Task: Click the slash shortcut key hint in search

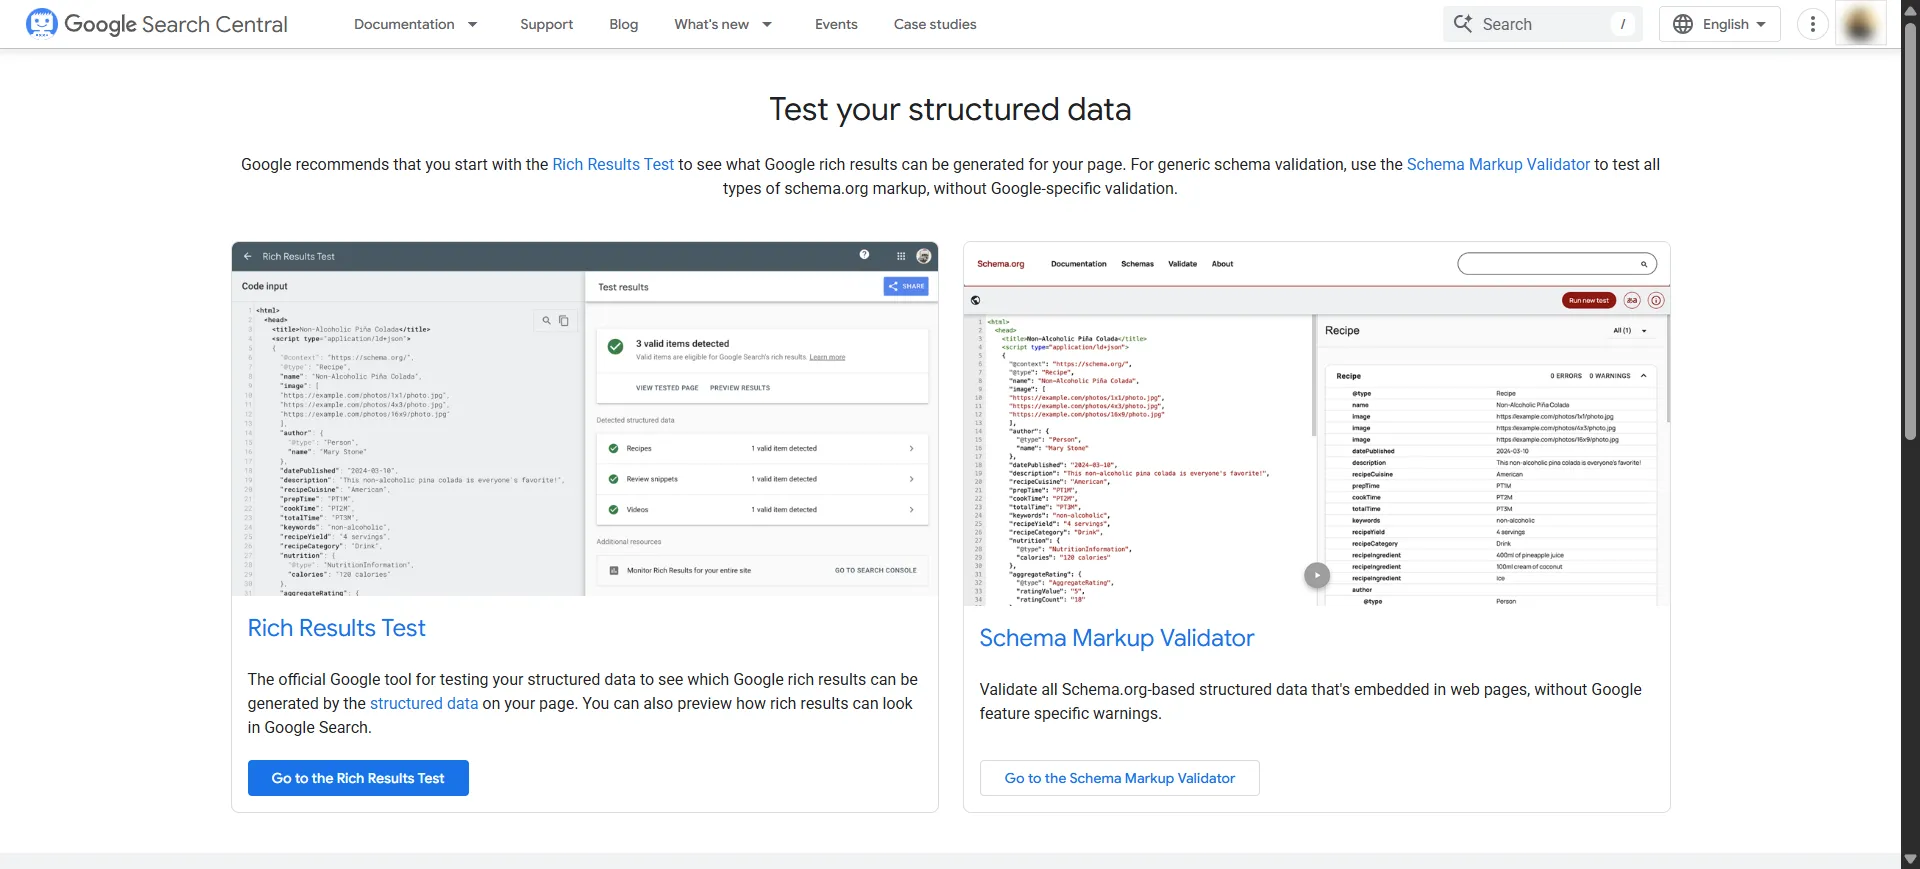Action: pos(1622,24)
